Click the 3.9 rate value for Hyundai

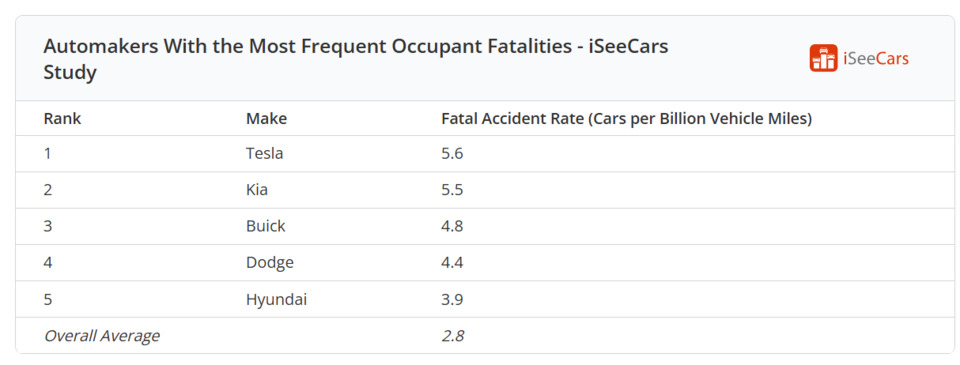[452, 299]
